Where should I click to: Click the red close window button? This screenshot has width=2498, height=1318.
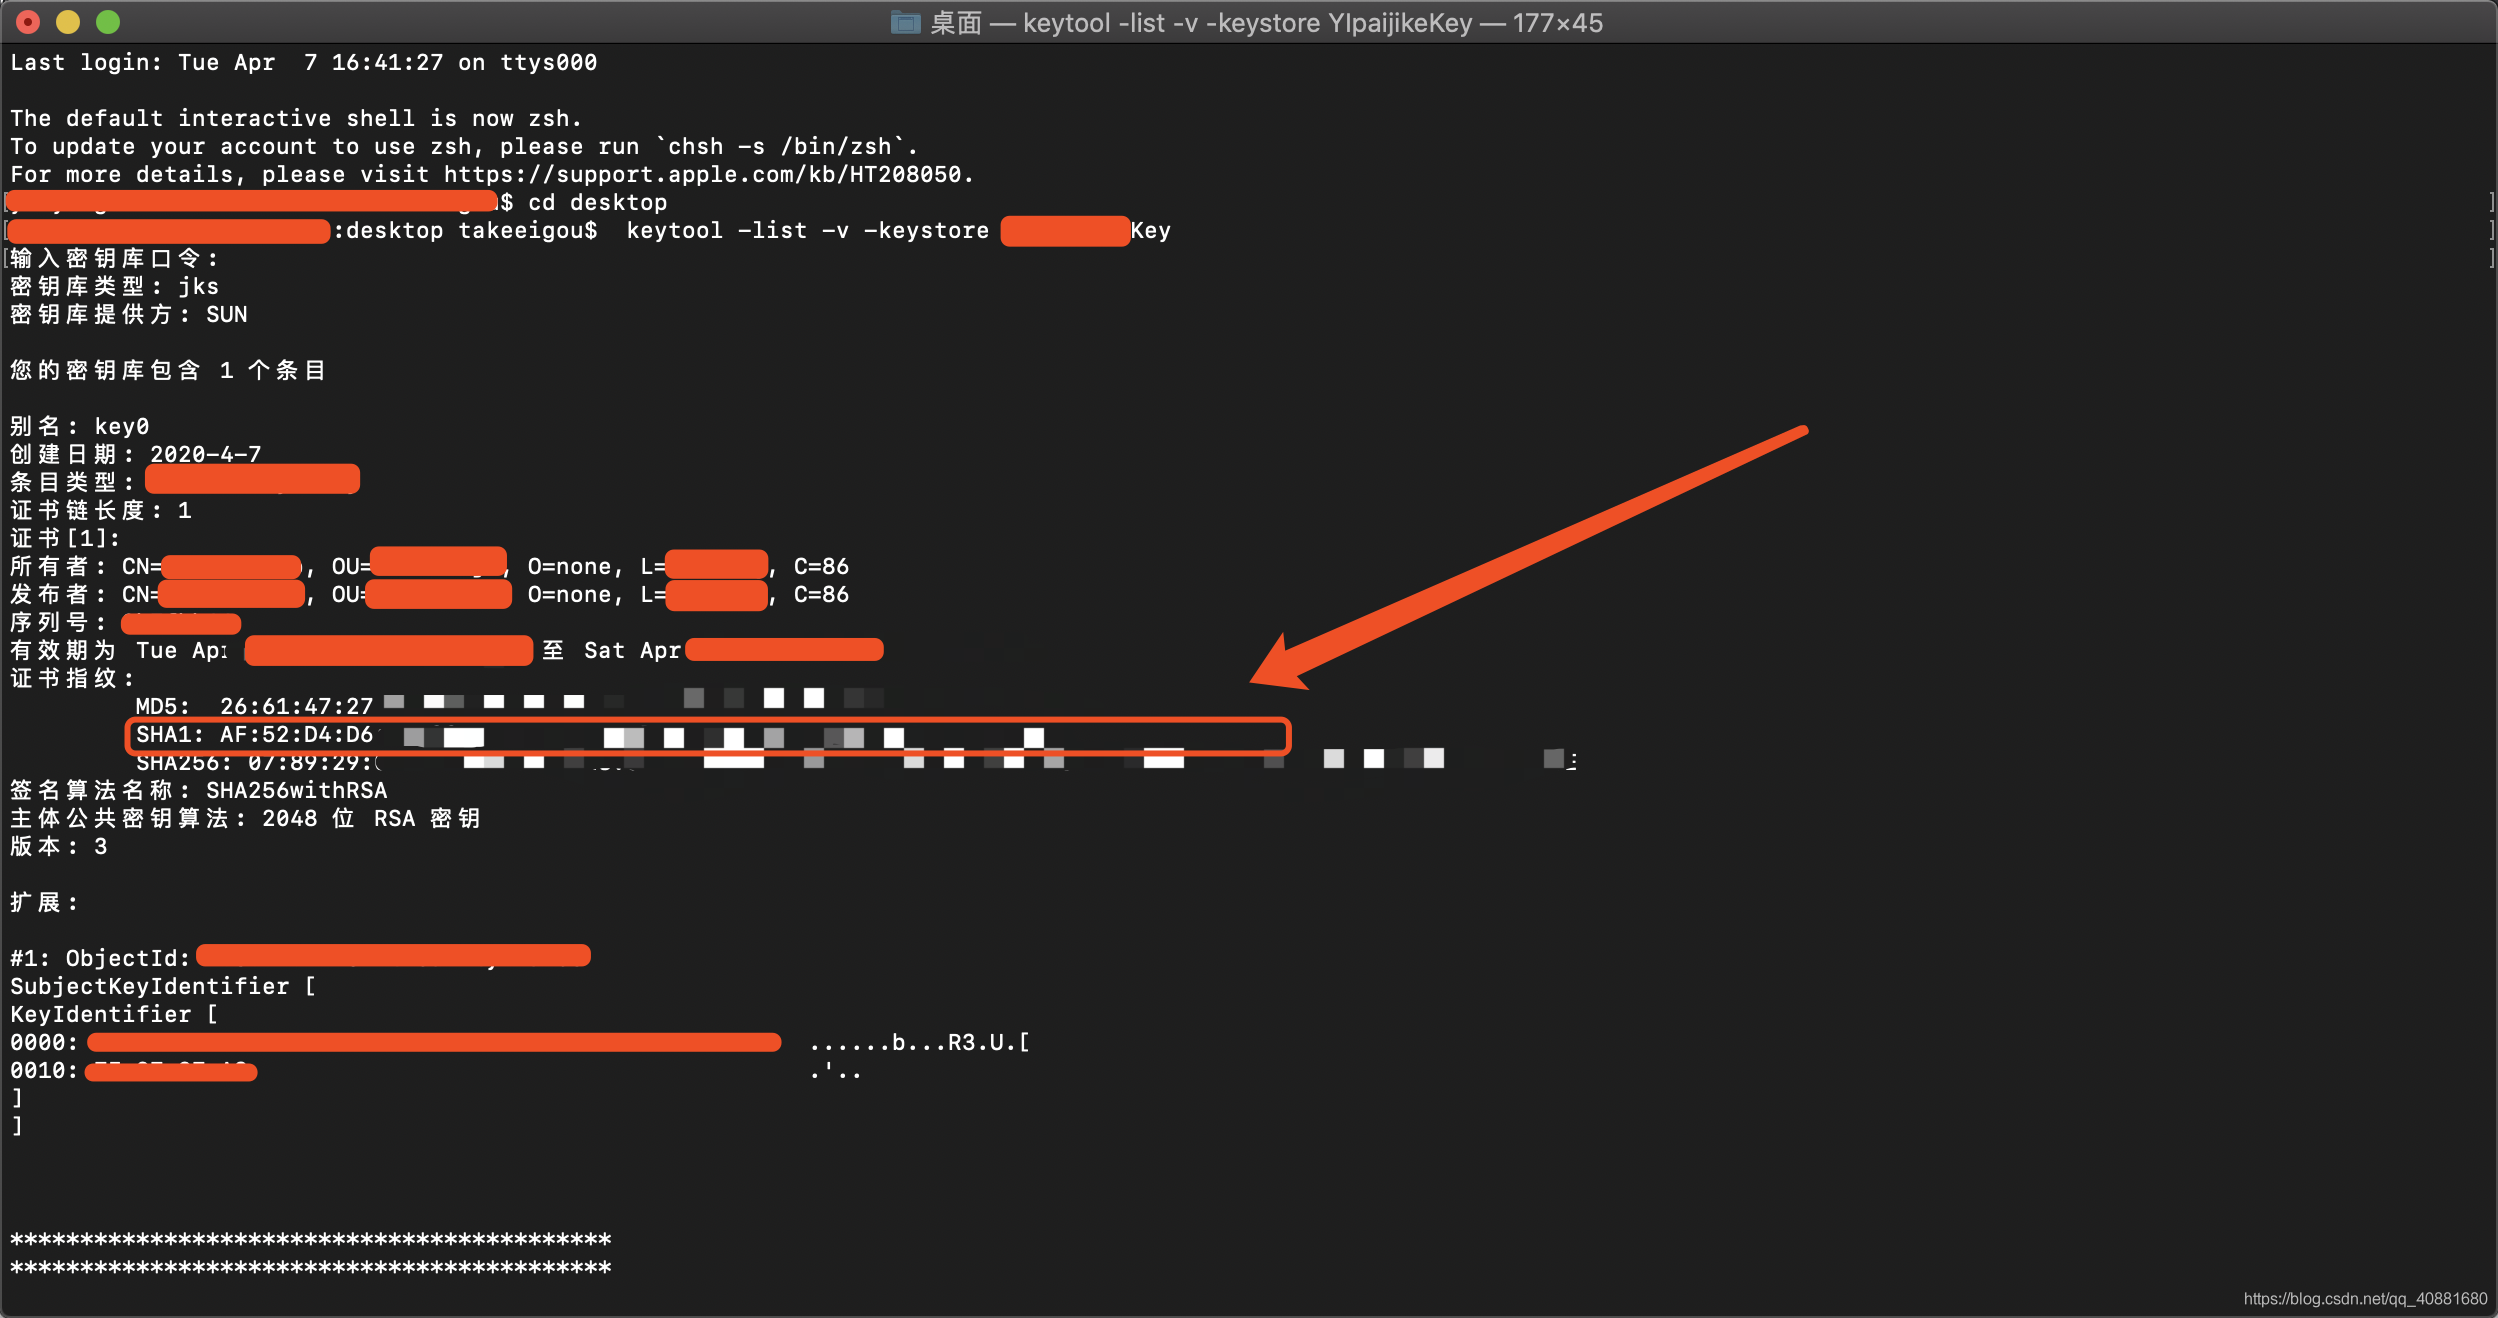click(x=28, y=21)
